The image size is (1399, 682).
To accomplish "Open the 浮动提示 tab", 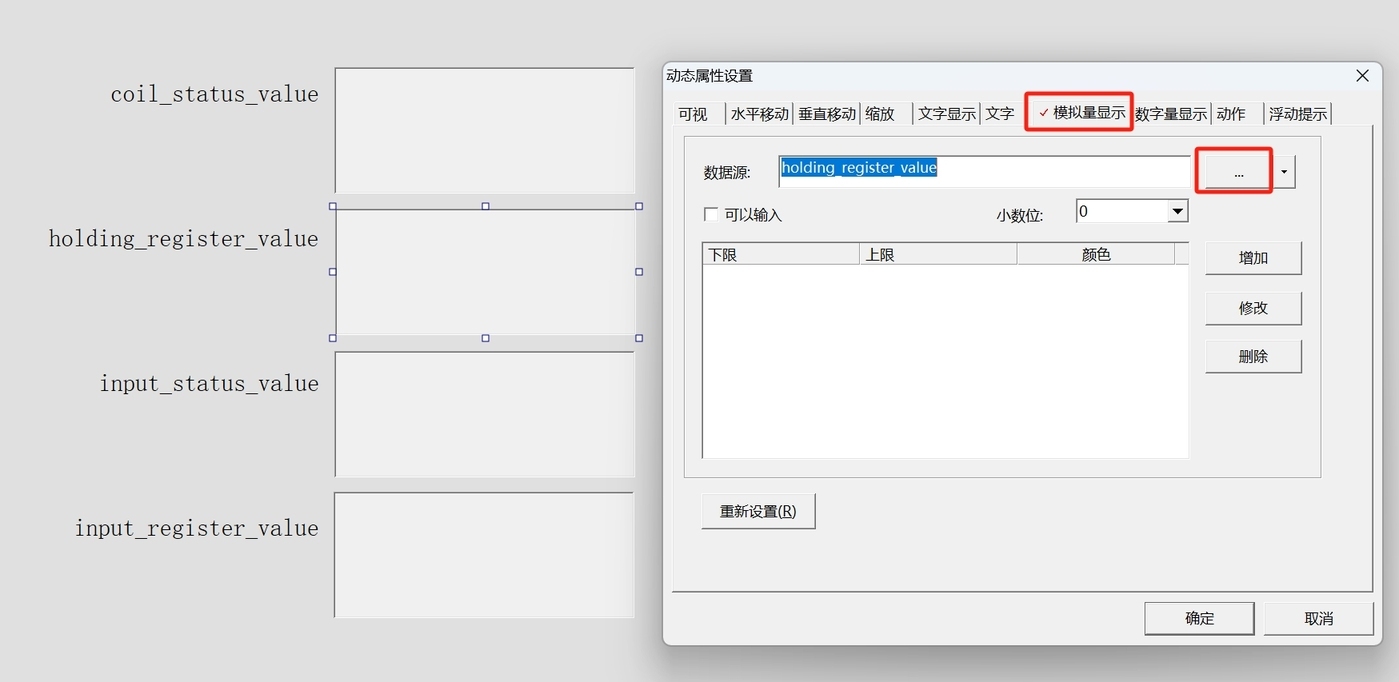I will point(1298,114).
